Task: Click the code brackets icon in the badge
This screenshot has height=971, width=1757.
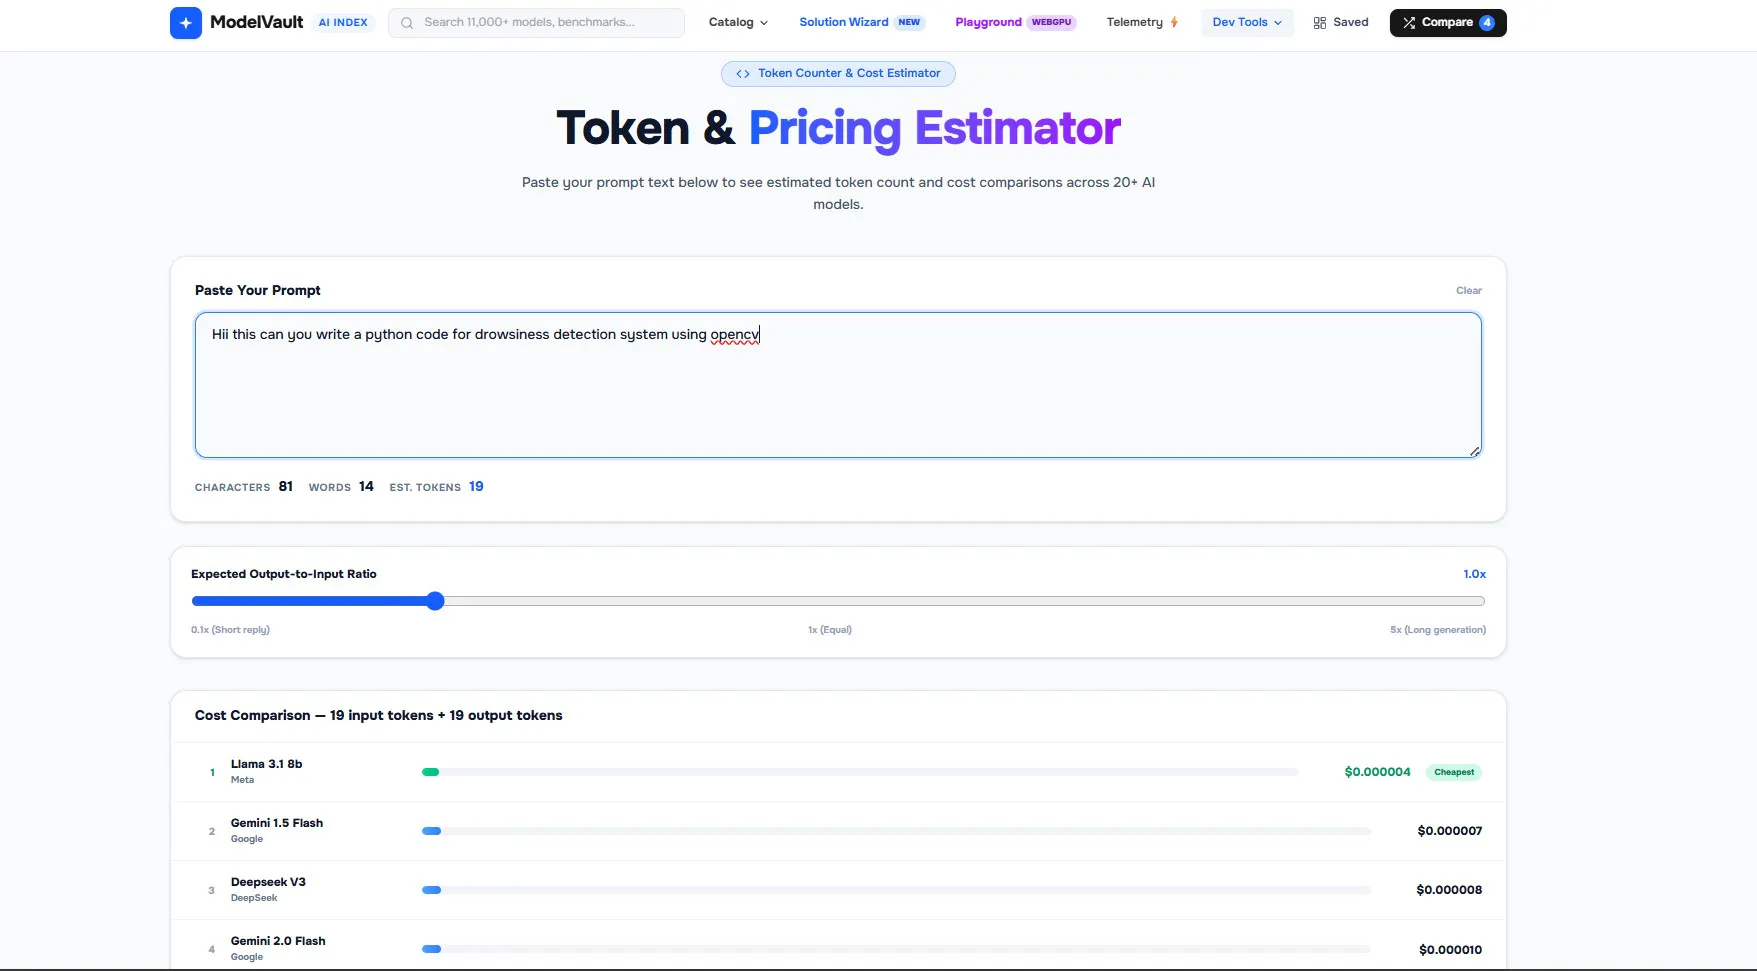Action: tap(743, 74)
